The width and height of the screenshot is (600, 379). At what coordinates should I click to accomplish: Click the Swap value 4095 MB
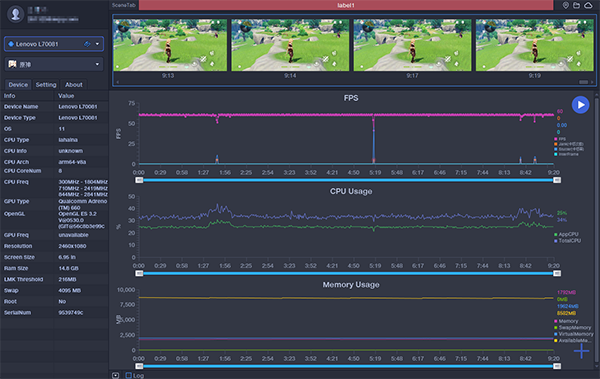point(70,291)
